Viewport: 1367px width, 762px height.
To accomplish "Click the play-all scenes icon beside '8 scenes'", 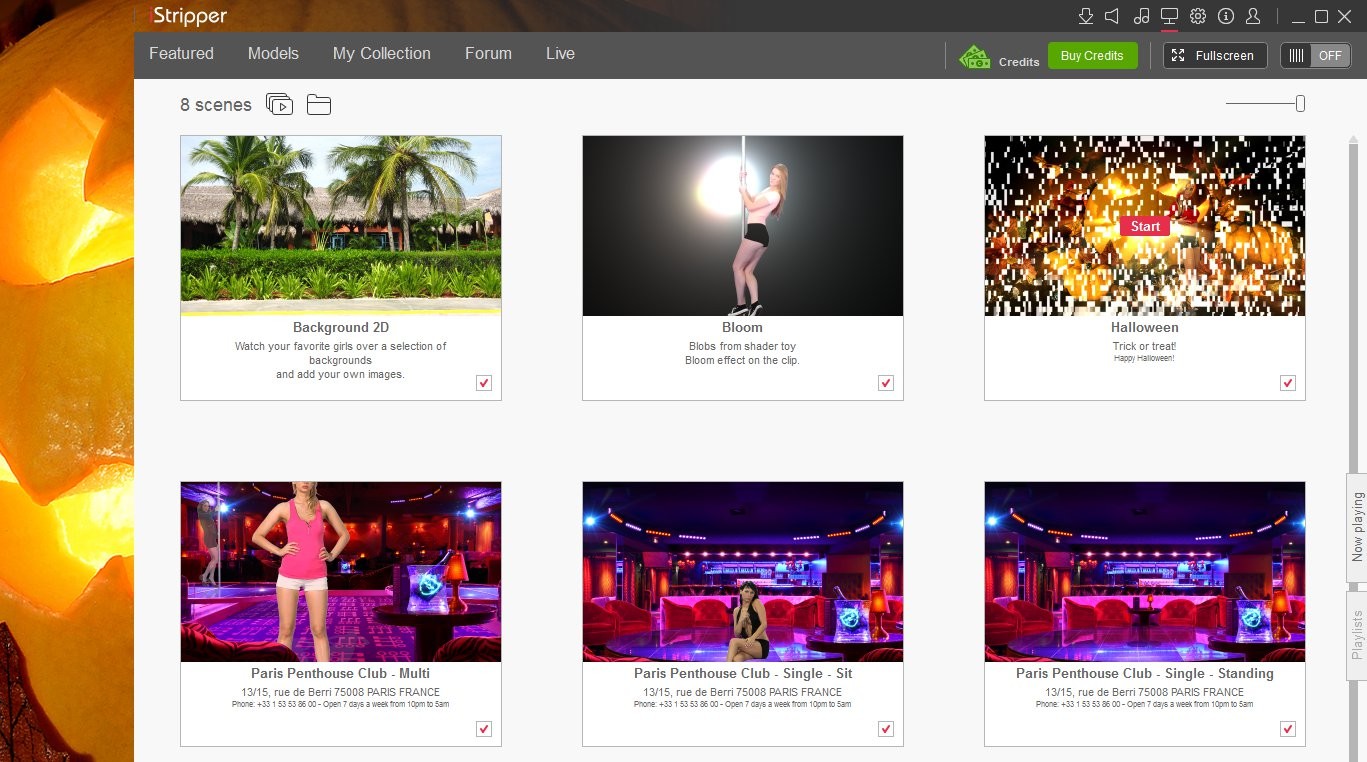I will click(x=279, y=104).
